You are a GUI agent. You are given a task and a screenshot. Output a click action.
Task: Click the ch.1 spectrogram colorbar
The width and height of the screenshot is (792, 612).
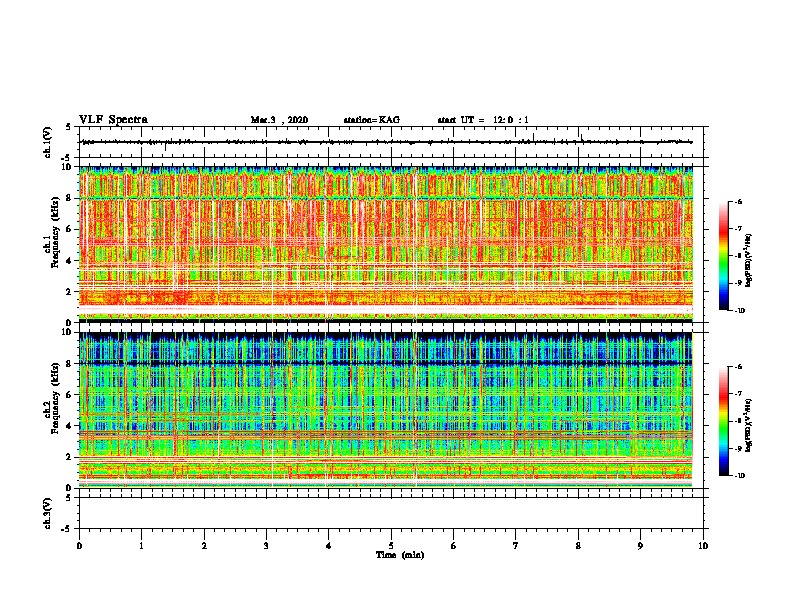point(723,256)
